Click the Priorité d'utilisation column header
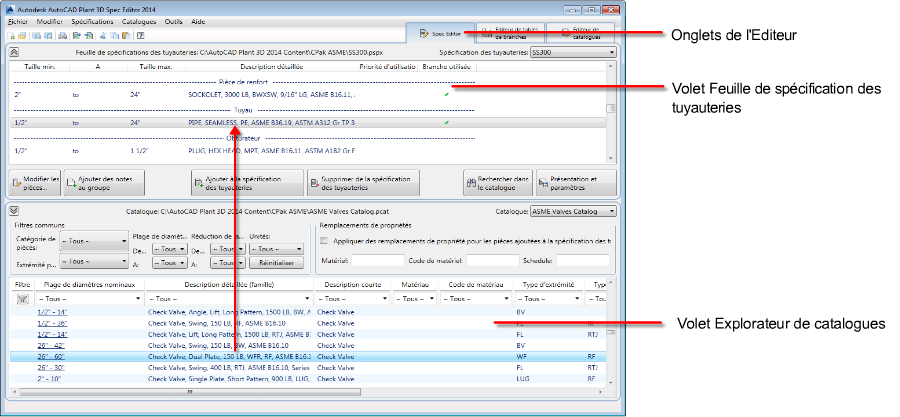This screenshot has width=900, height=417. click(387, 67)
